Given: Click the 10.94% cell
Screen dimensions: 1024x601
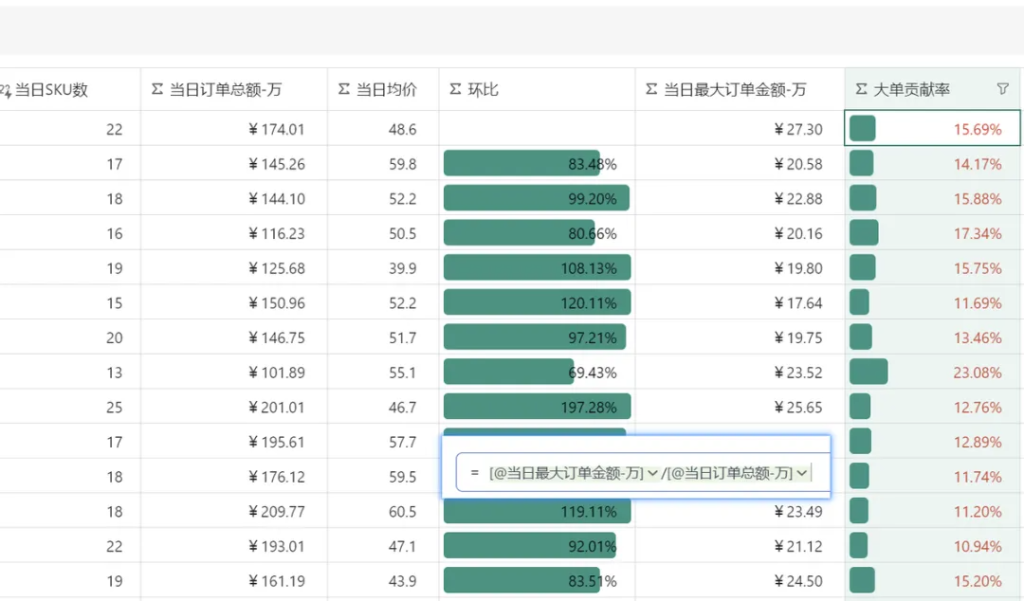Looking at the screenshot, I should 933,545.
